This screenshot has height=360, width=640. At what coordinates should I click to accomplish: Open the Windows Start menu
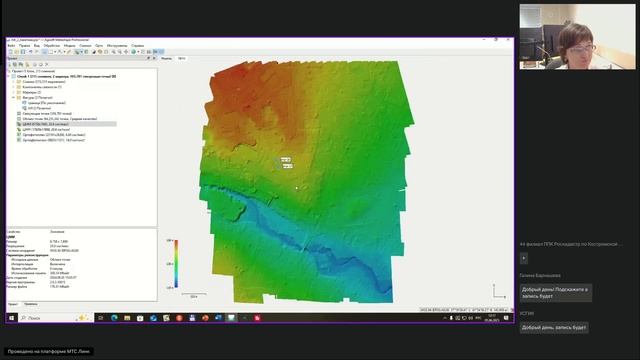(11, 318)
